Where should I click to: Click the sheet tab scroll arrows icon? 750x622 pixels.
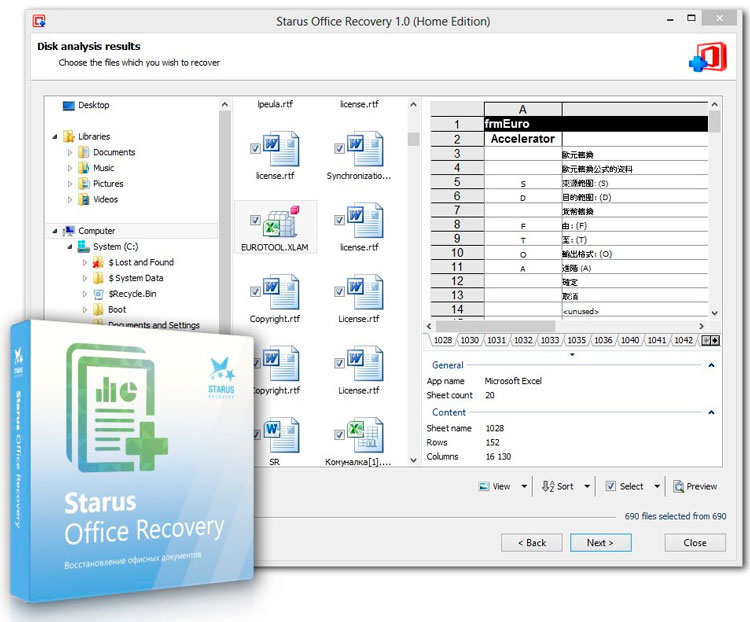tap(711, 340)
